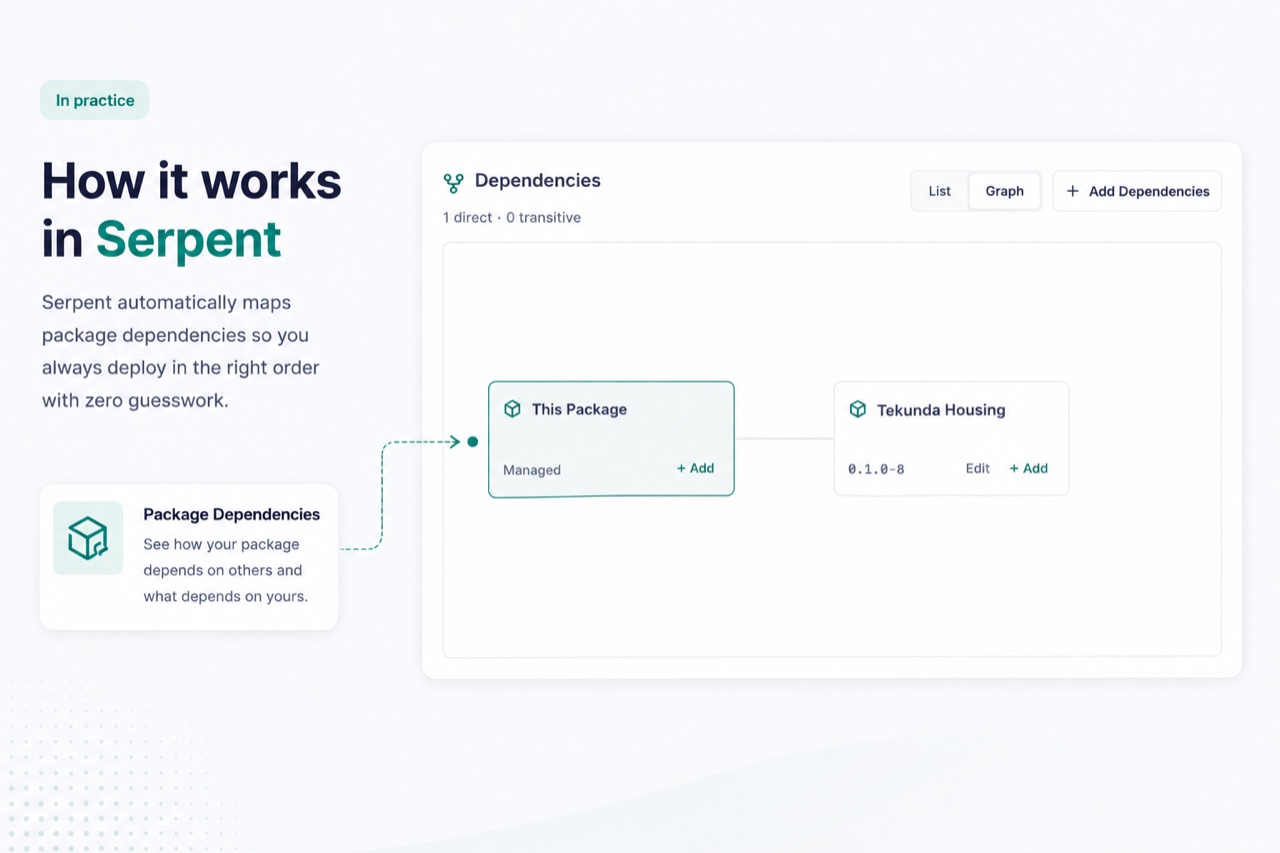Click the '1 direct · 0 transitive' summary
The height and width of the screenshot is (853, 1280).
pos(512,217)
